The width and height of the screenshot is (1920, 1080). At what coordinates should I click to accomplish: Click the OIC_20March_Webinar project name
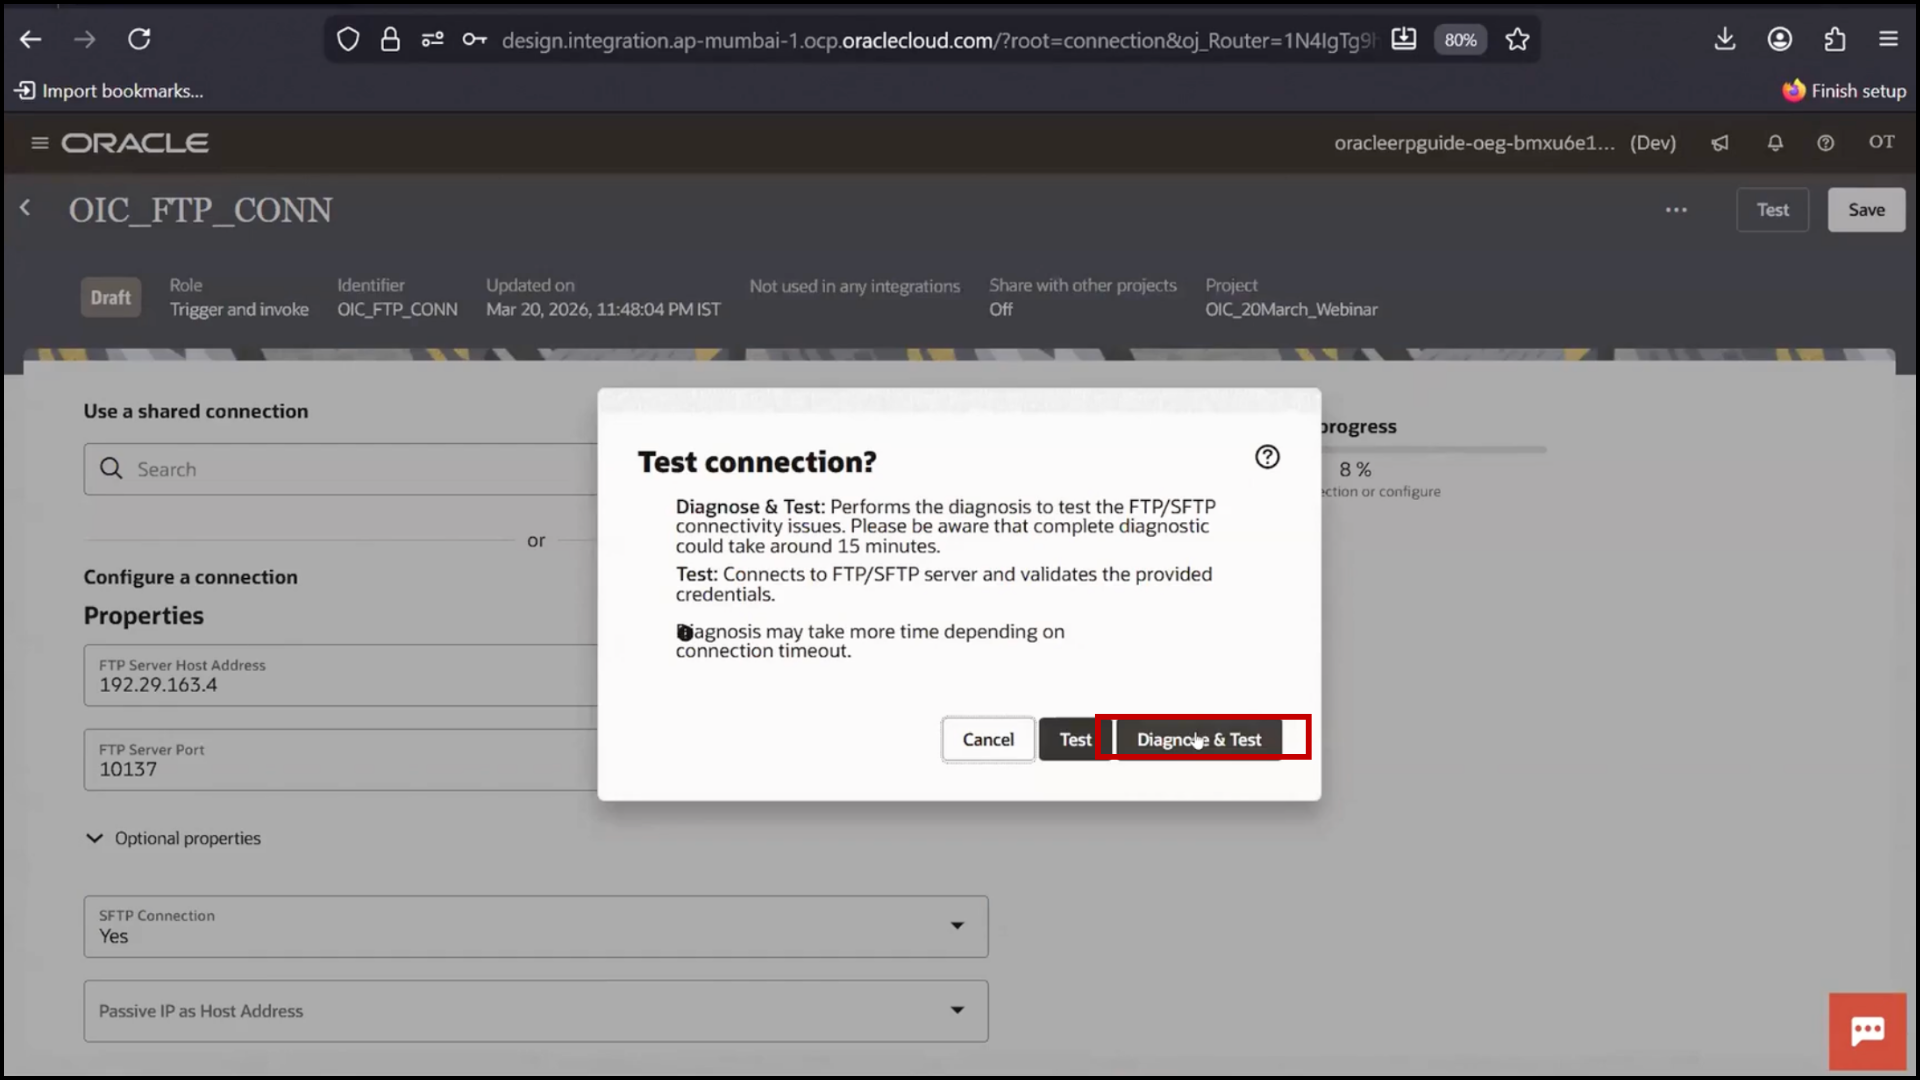click(1291, 310)
